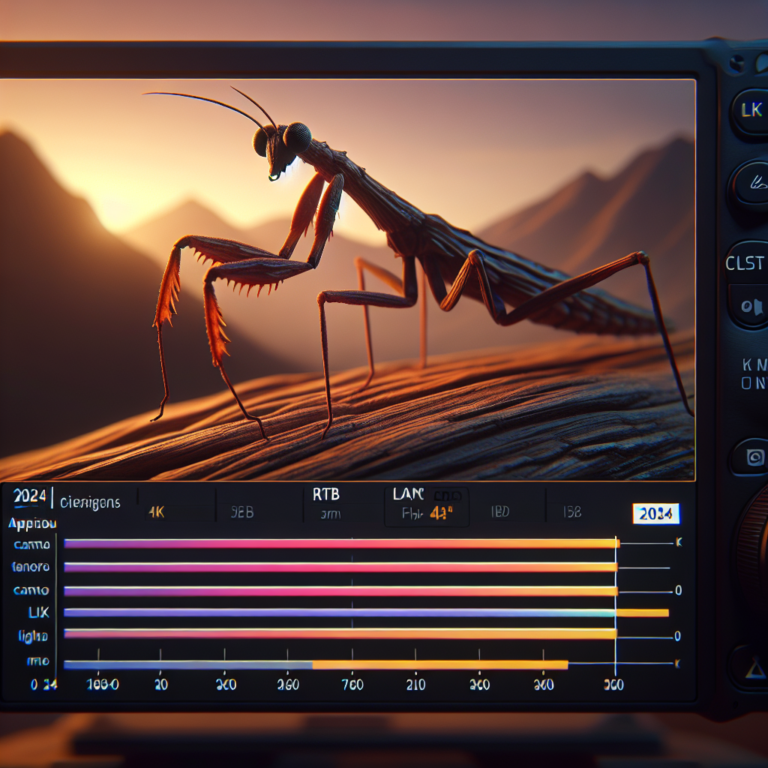Viewport: 768px width, 768px height.
Task: Select the 9EB option
Action: click(x=242, y=512)
